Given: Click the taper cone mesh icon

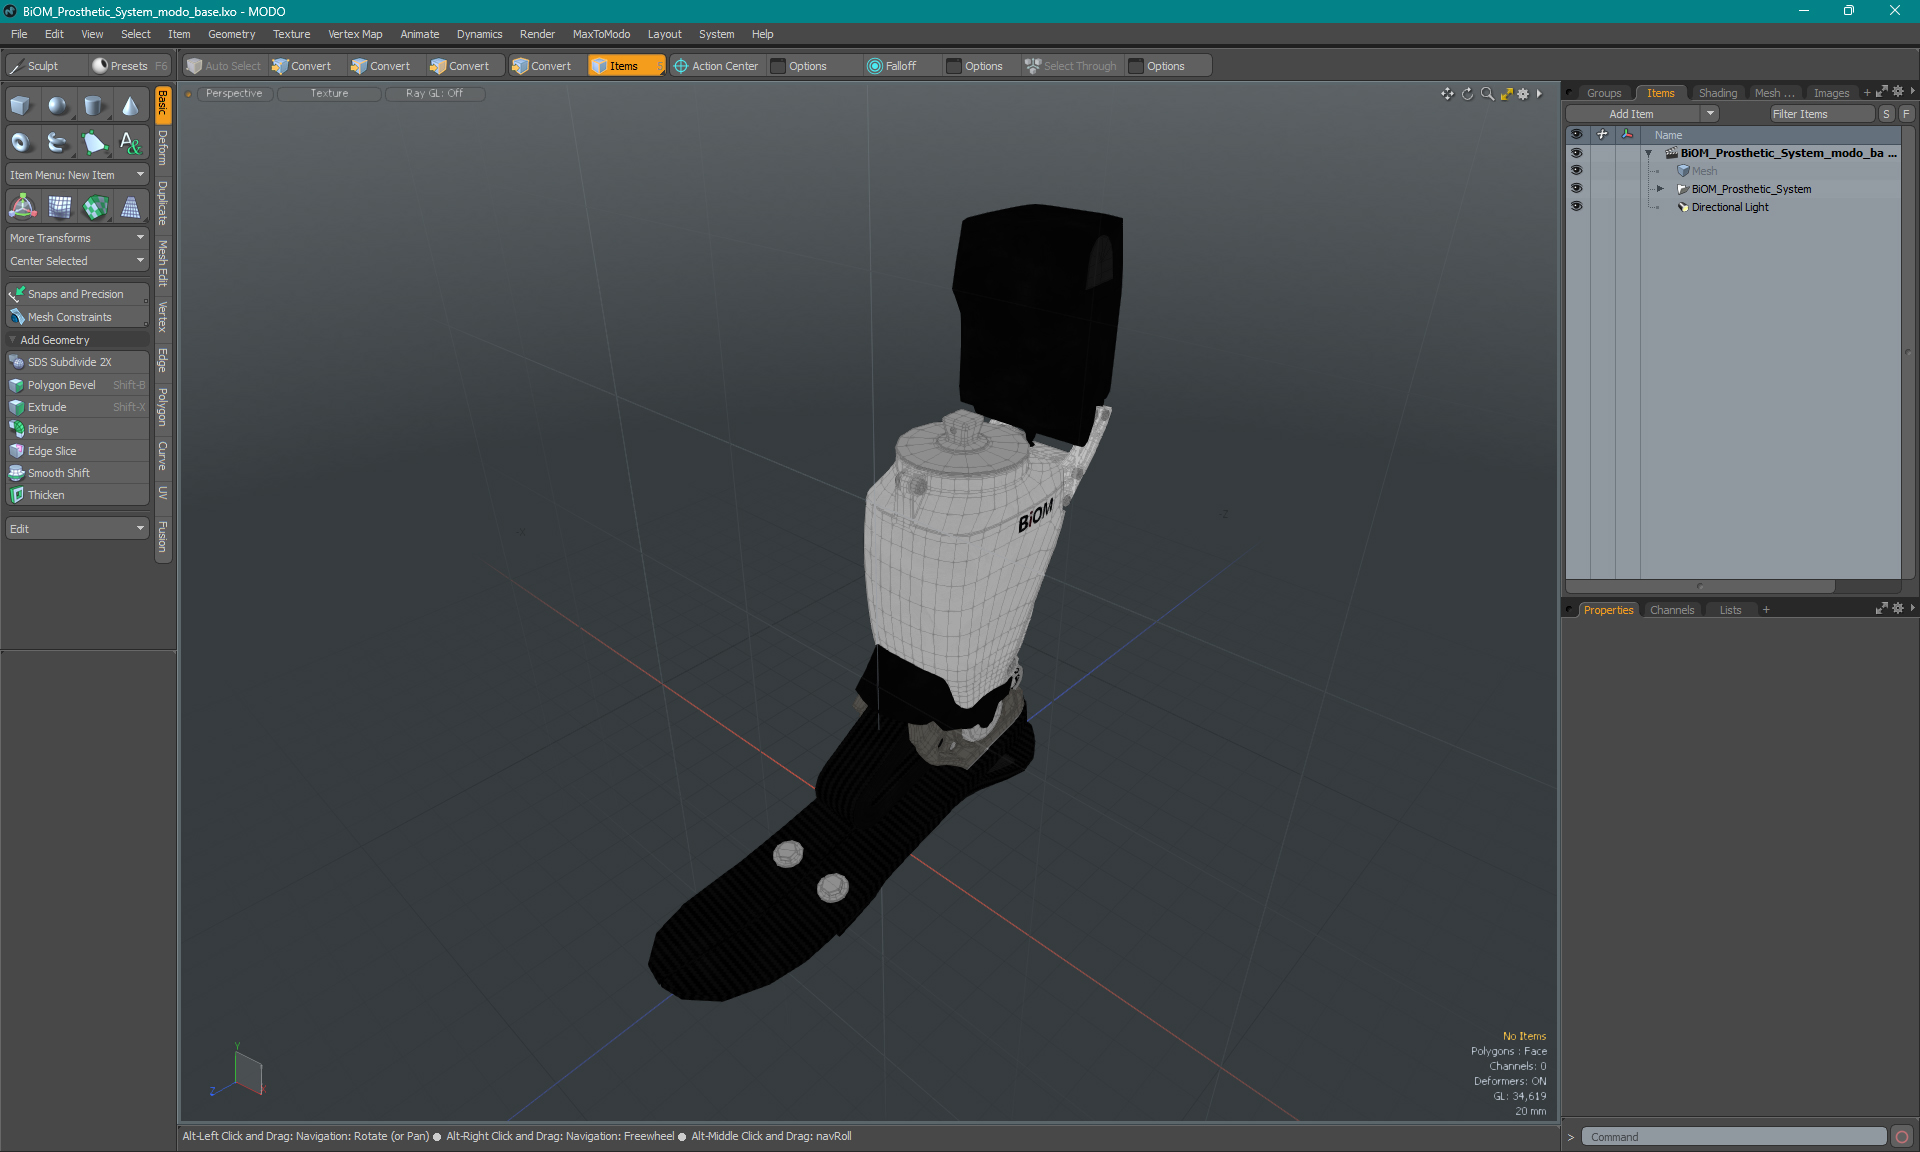Looking at the screenshot, I should point(130,207).
